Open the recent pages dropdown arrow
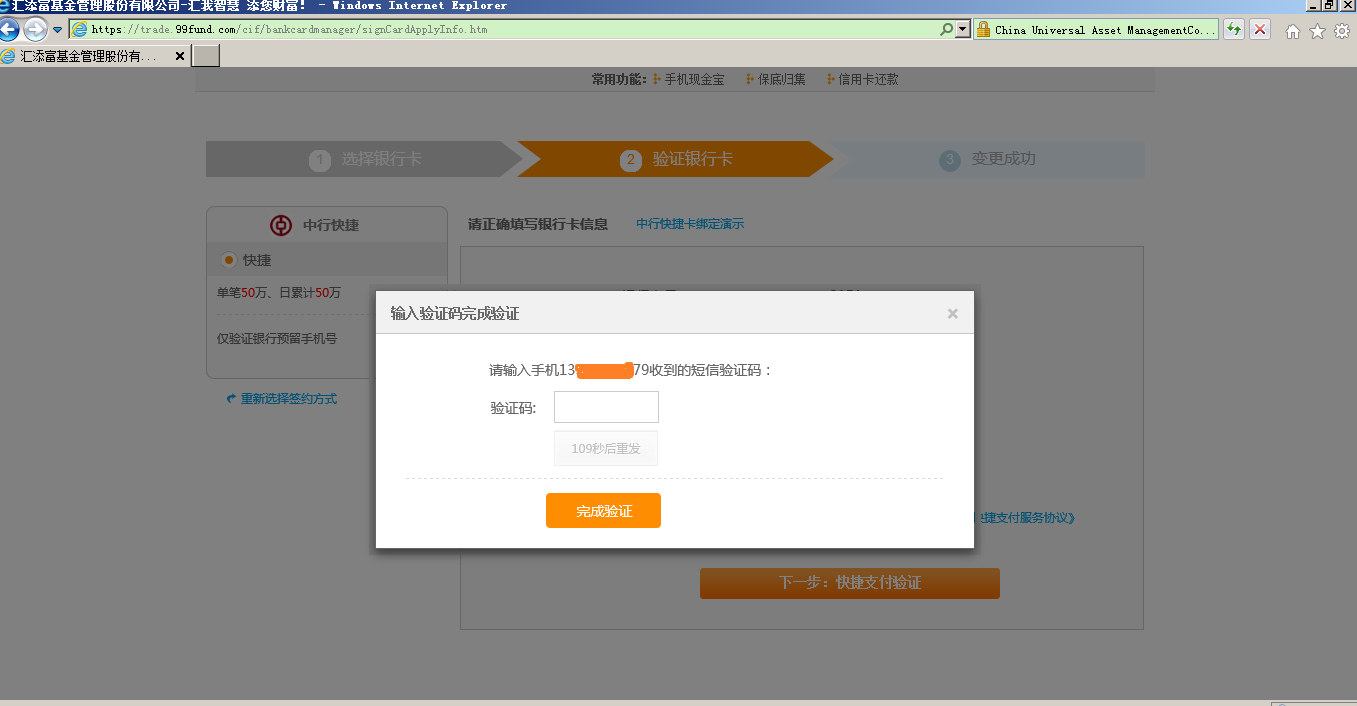The image size is (1357, 706). coord(57,30)
